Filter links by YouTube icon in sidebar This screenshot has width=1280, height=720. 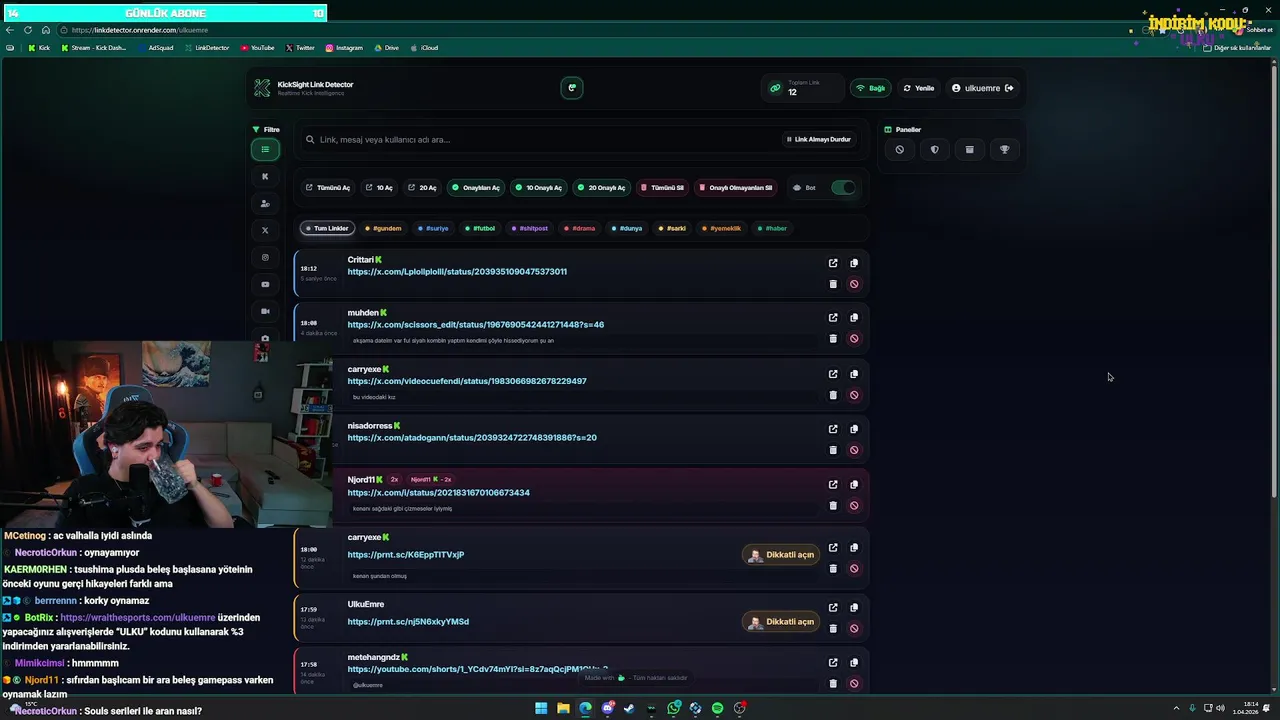pyautogui.click(x=265, y=285)
